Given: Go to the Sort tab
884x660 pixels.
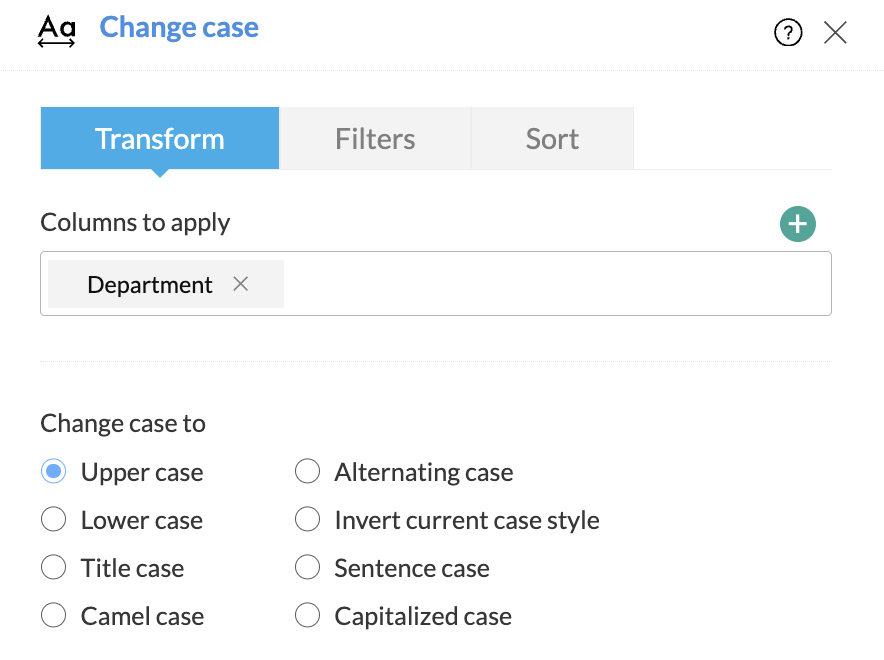Looking at the screenshot, I should (552, 139).
